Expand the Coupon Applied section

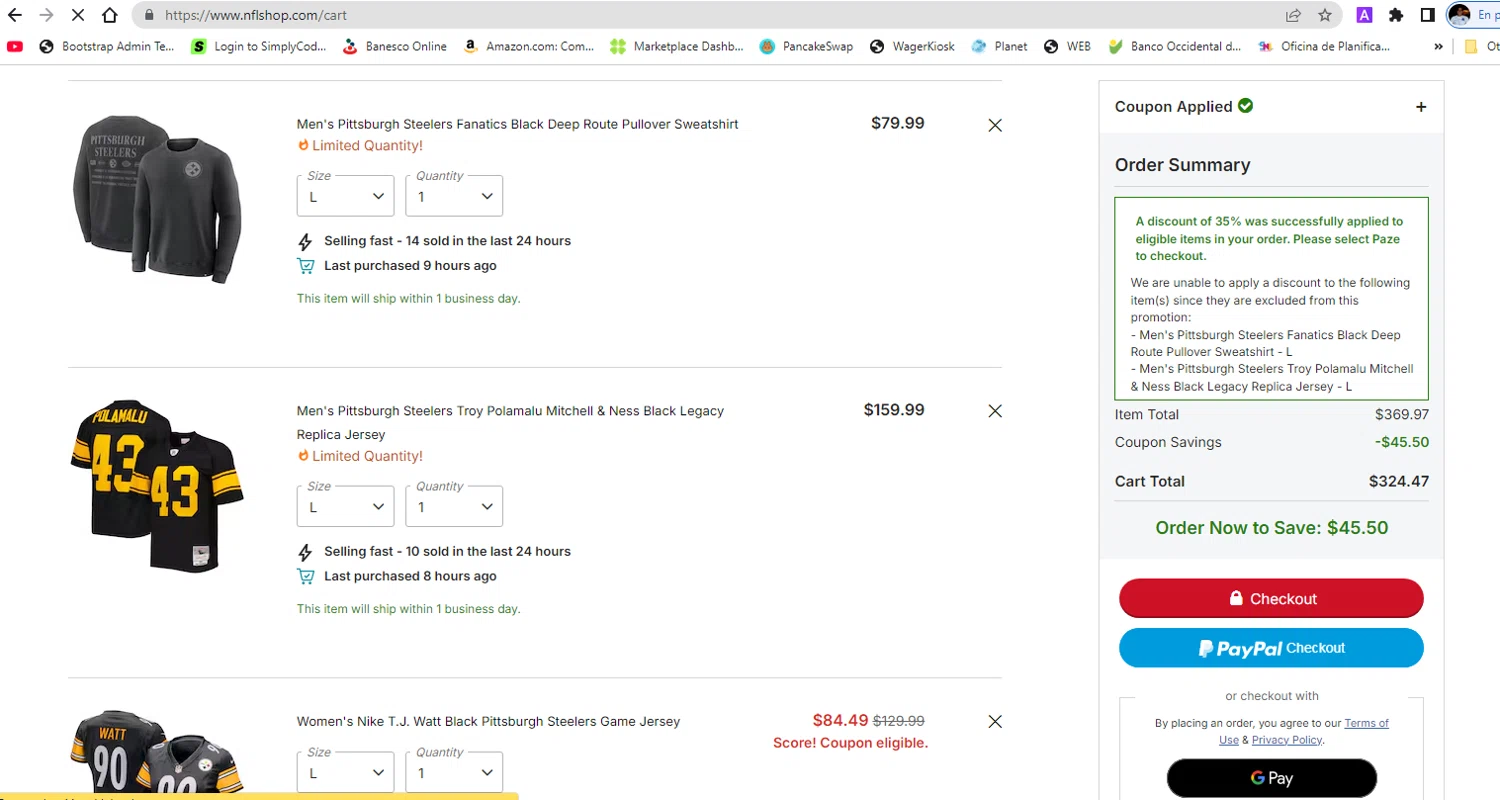pos(1421,107)
